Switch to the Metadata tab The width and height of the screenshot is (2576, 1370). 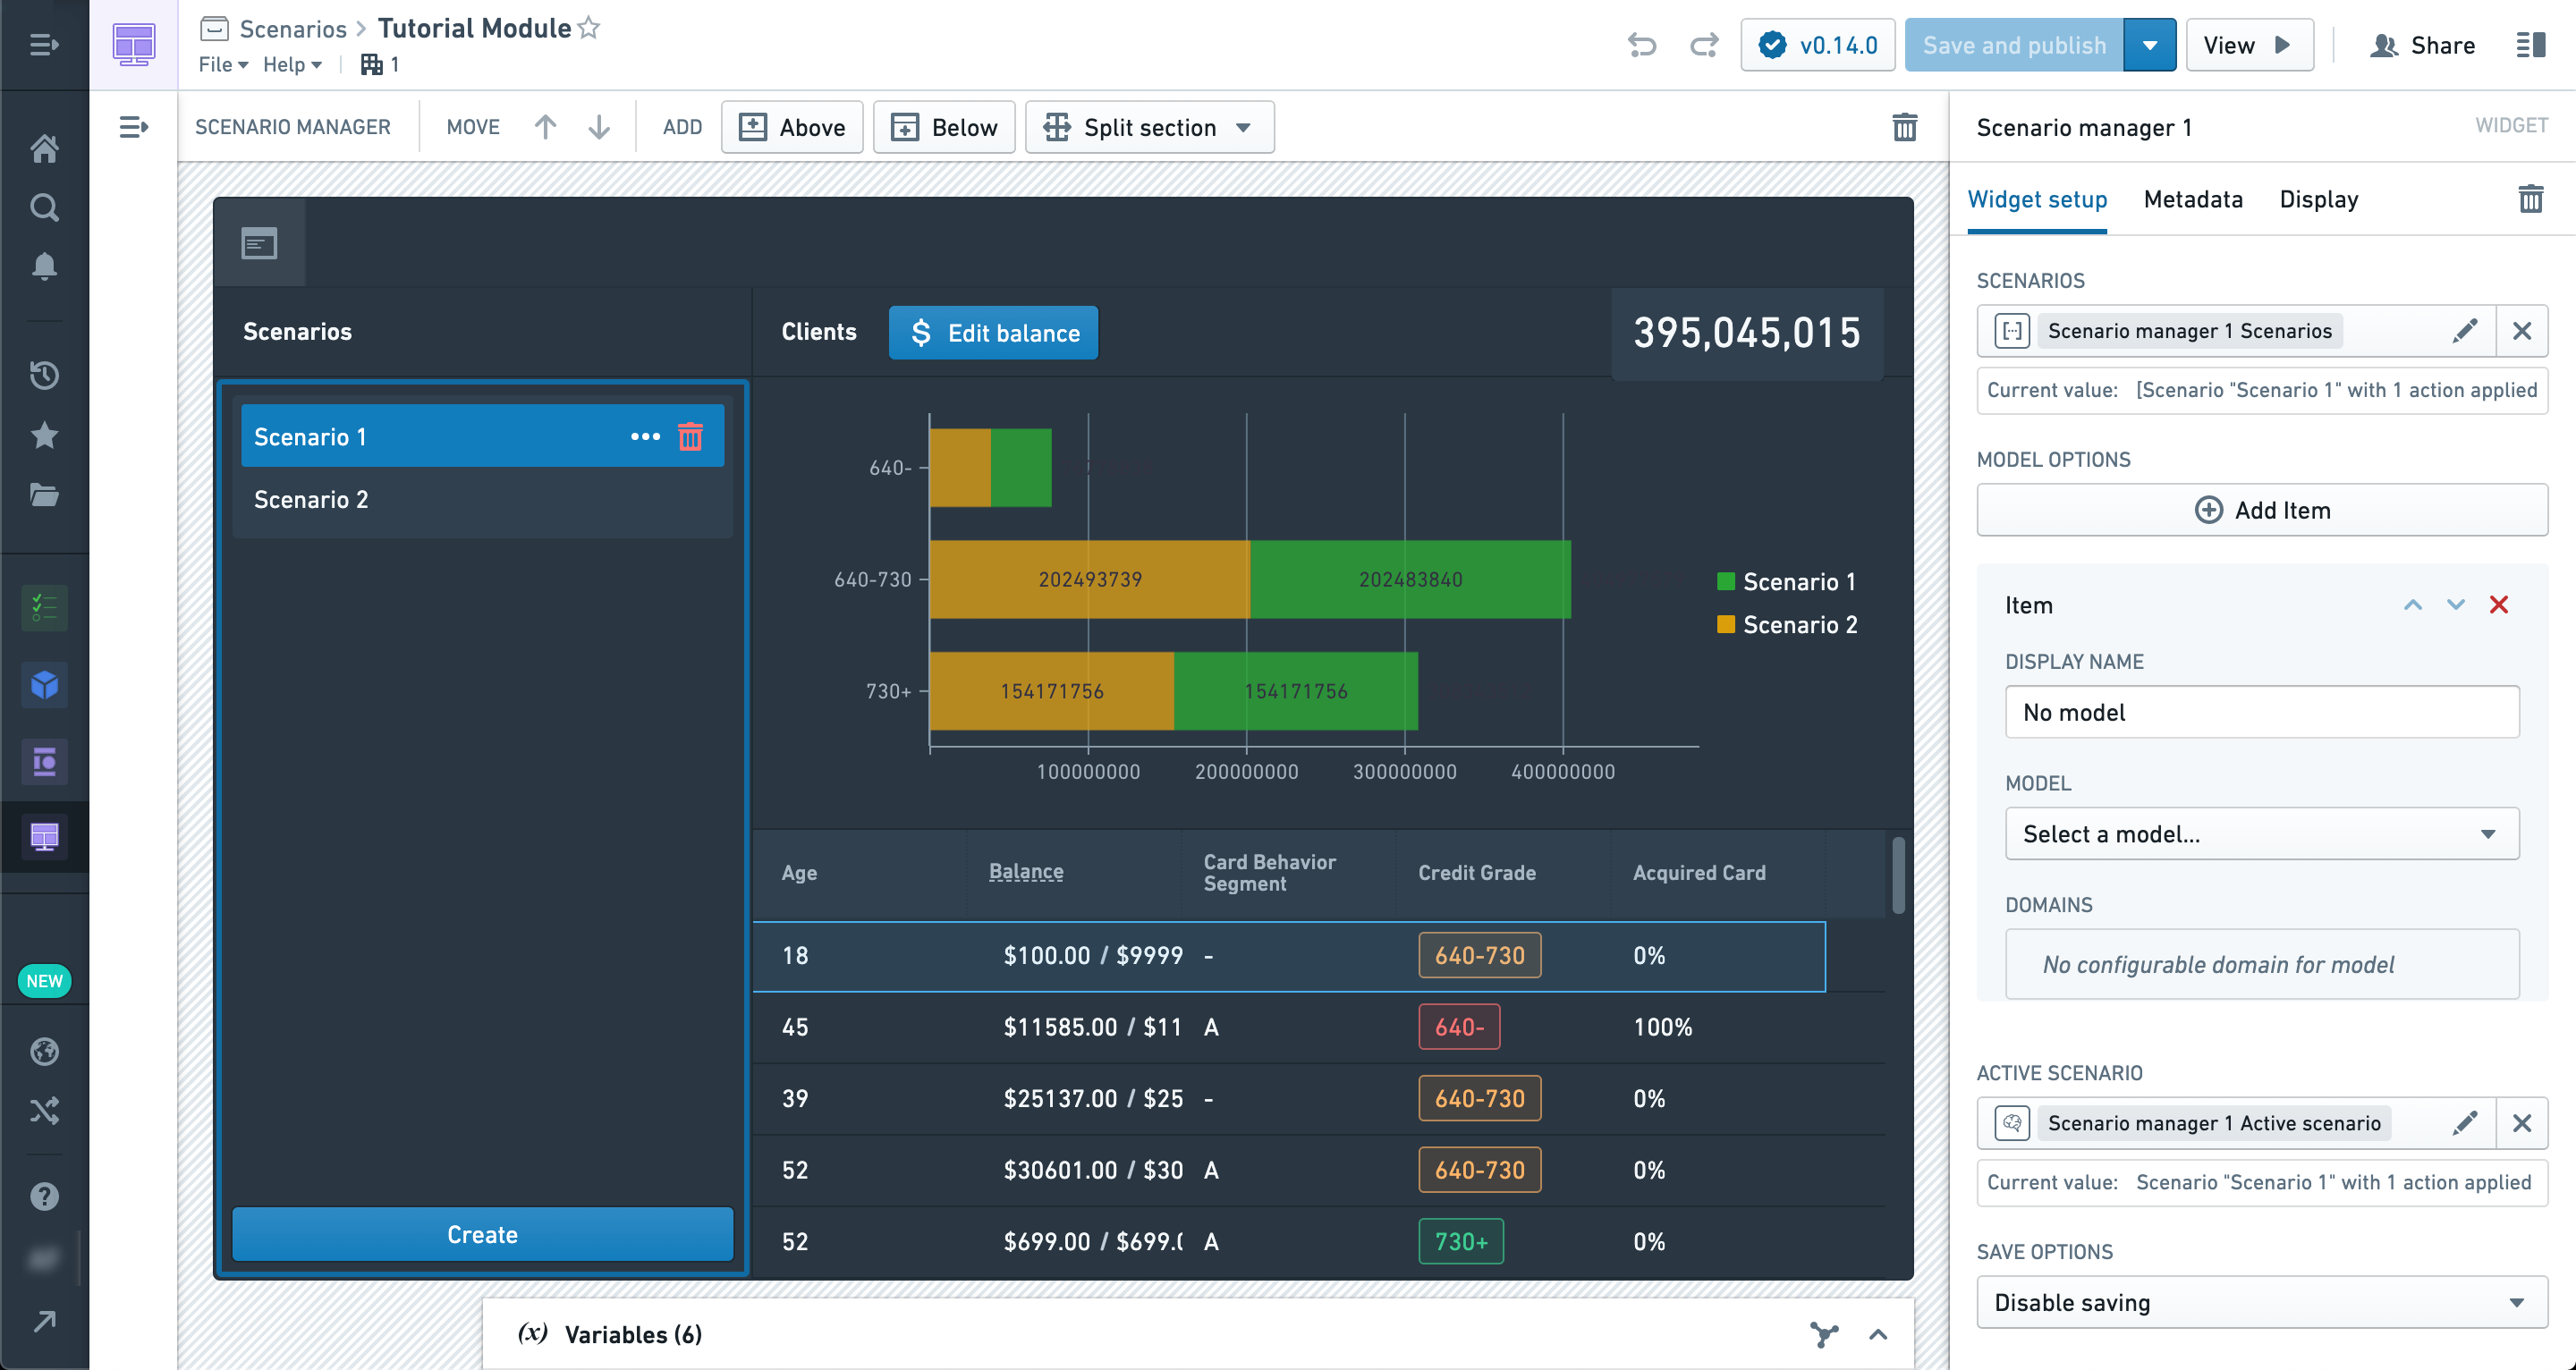coord(2192,199)
